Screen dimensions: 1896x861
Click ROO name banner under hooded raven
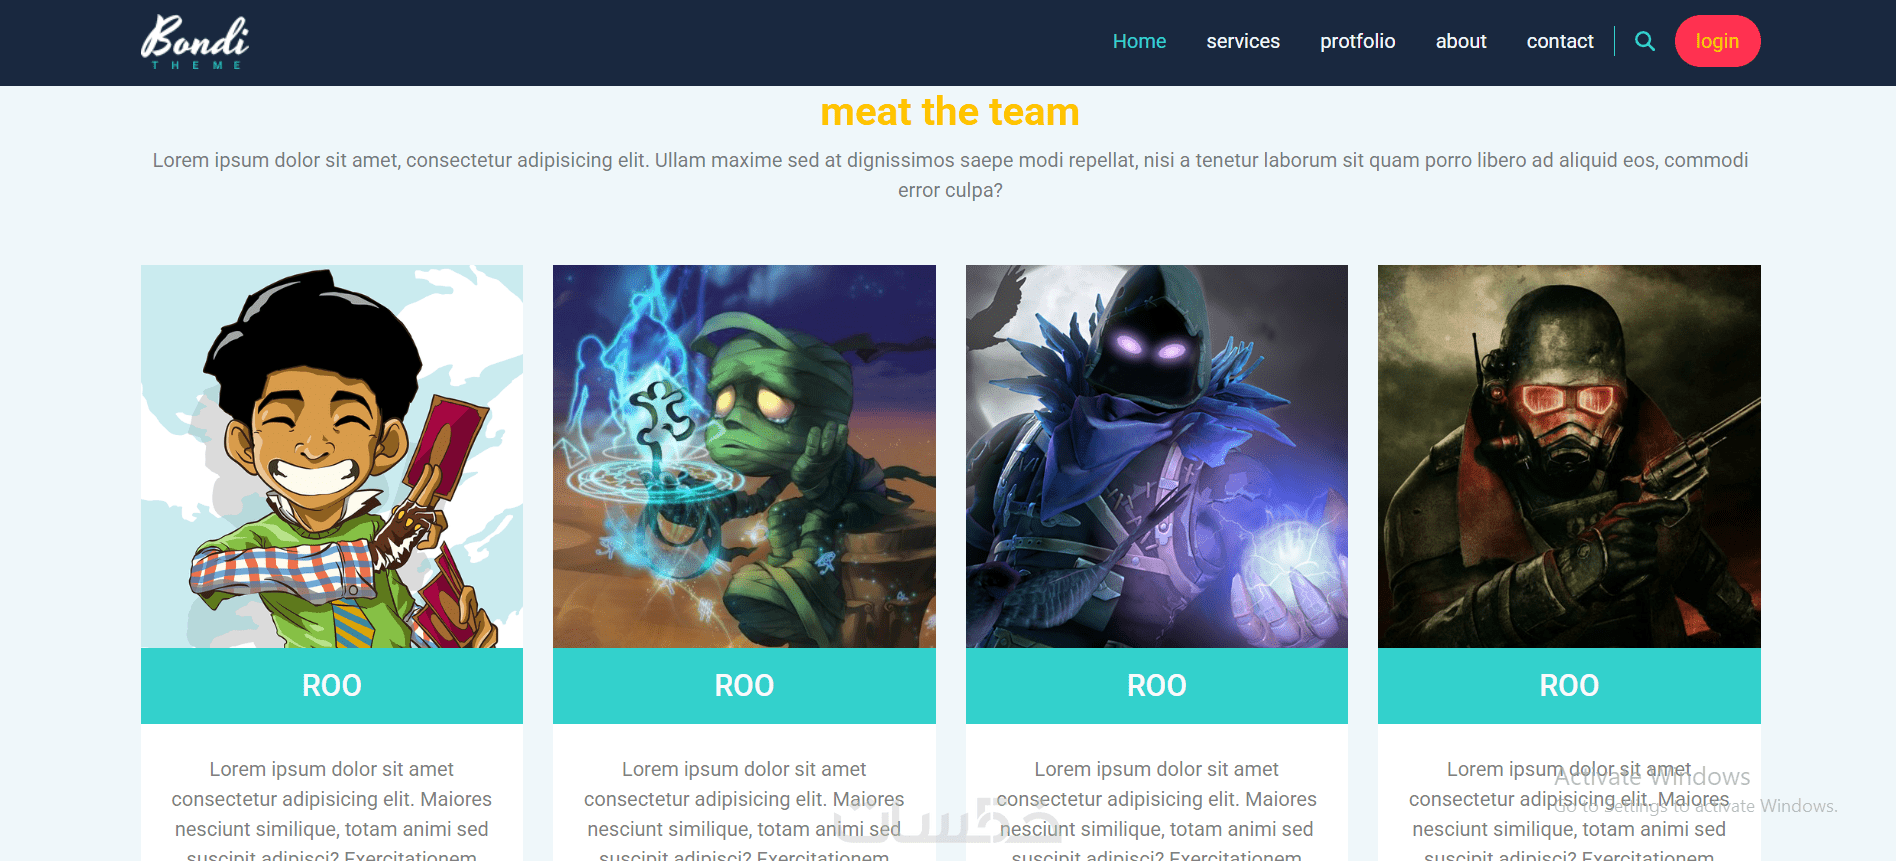1157,686
